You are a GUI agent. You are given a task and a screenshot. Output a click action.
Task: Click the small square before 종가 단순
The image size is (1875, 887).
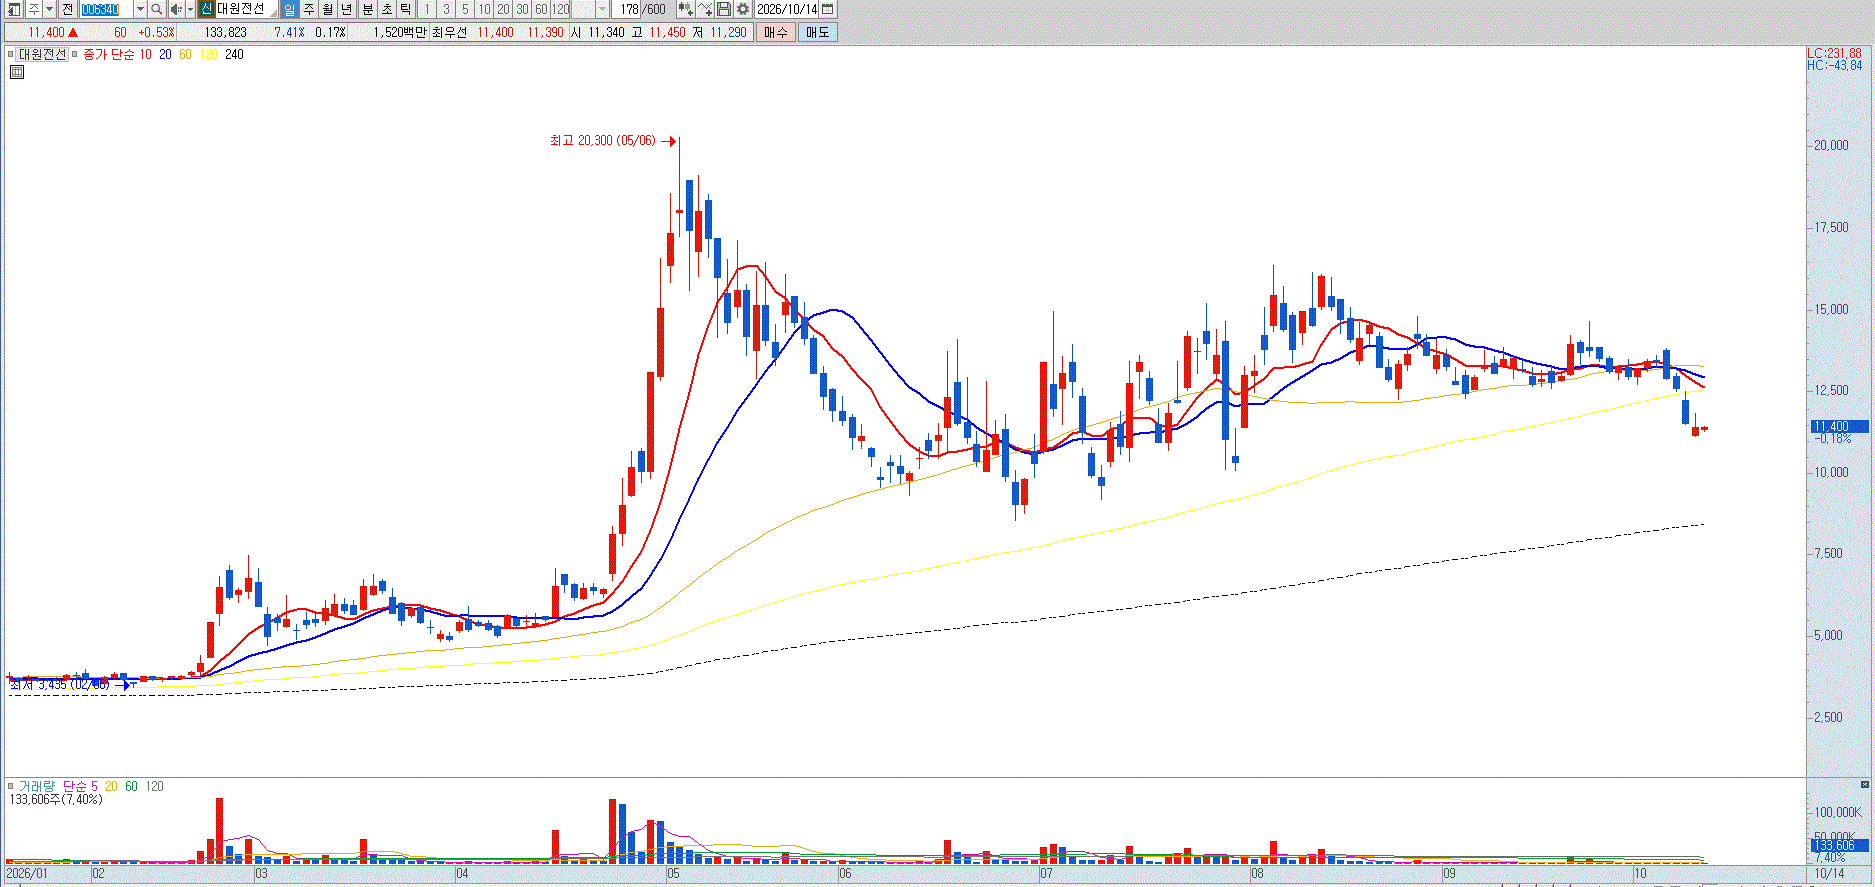(75, 55)
